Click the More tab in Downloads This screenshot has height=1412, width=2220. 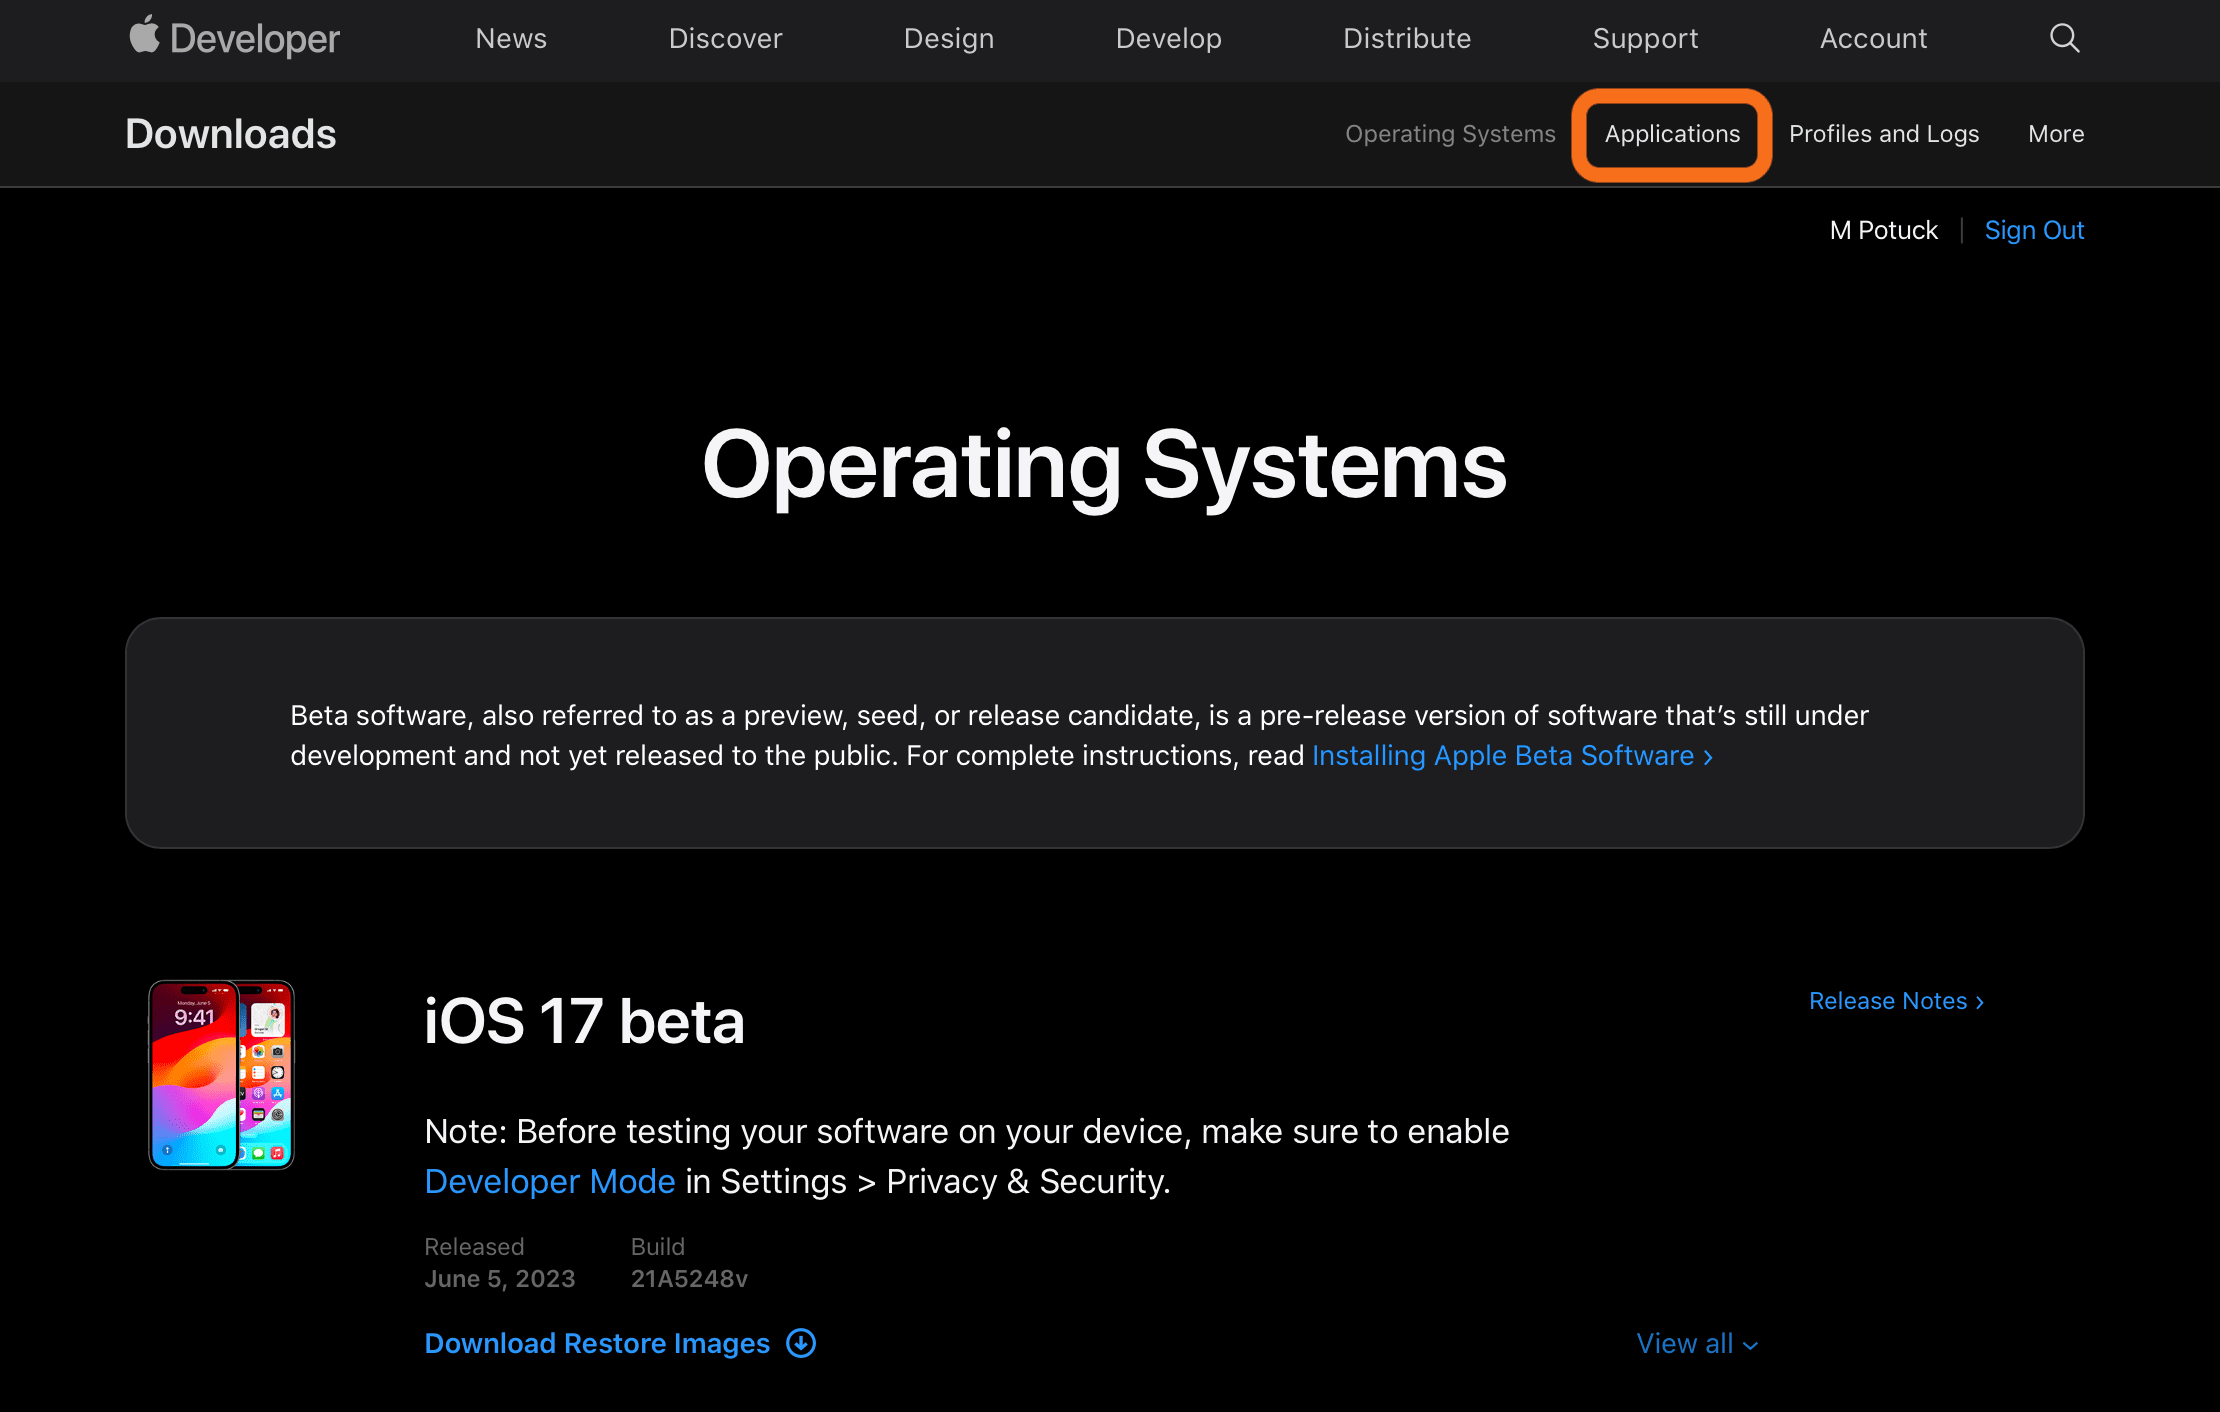tap(2055, 134)
